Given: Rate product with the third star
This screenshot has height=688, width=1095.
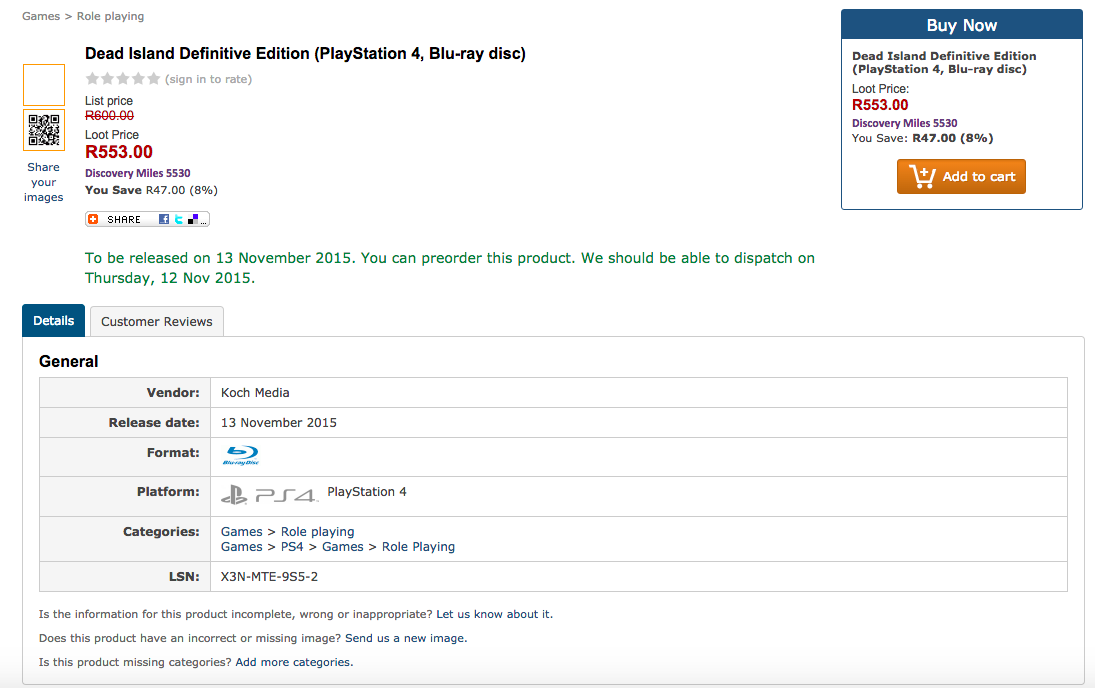Looking at the screenshot, I should (123, 79).
